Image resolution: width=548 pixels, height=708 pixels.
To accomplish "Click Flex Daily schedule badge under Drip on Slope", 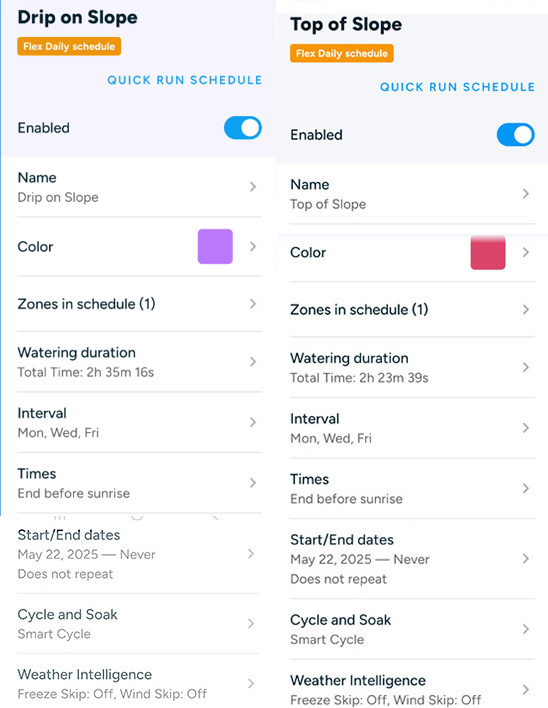I will [x=69, y=47].
